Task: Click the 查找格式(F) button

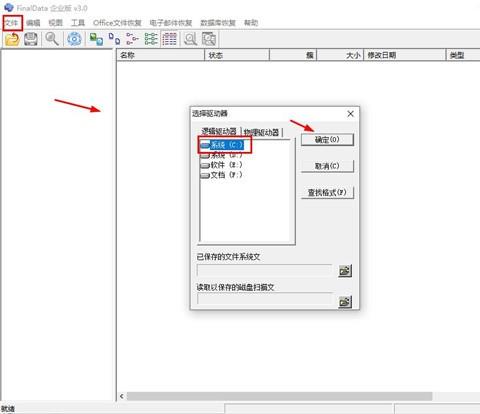Action: (327, 192)
